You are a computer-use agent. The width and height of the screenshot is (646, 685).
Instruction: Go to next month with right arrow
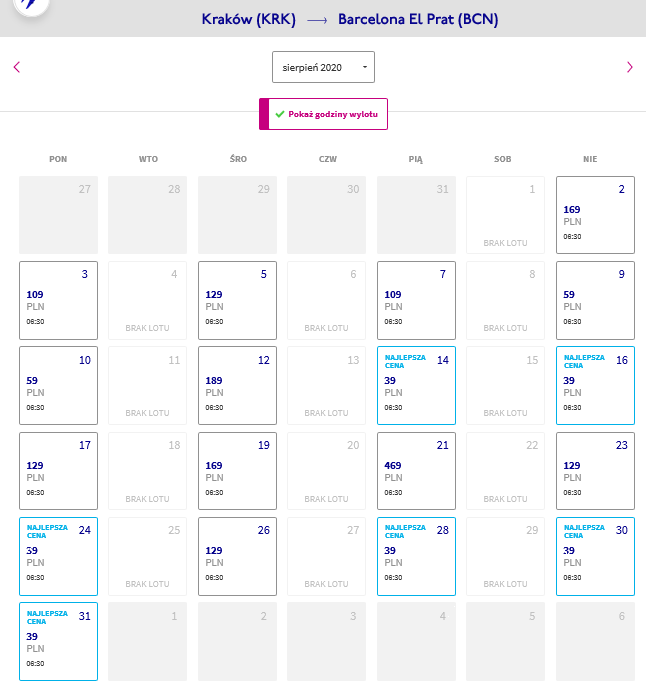tap(629, 67)
